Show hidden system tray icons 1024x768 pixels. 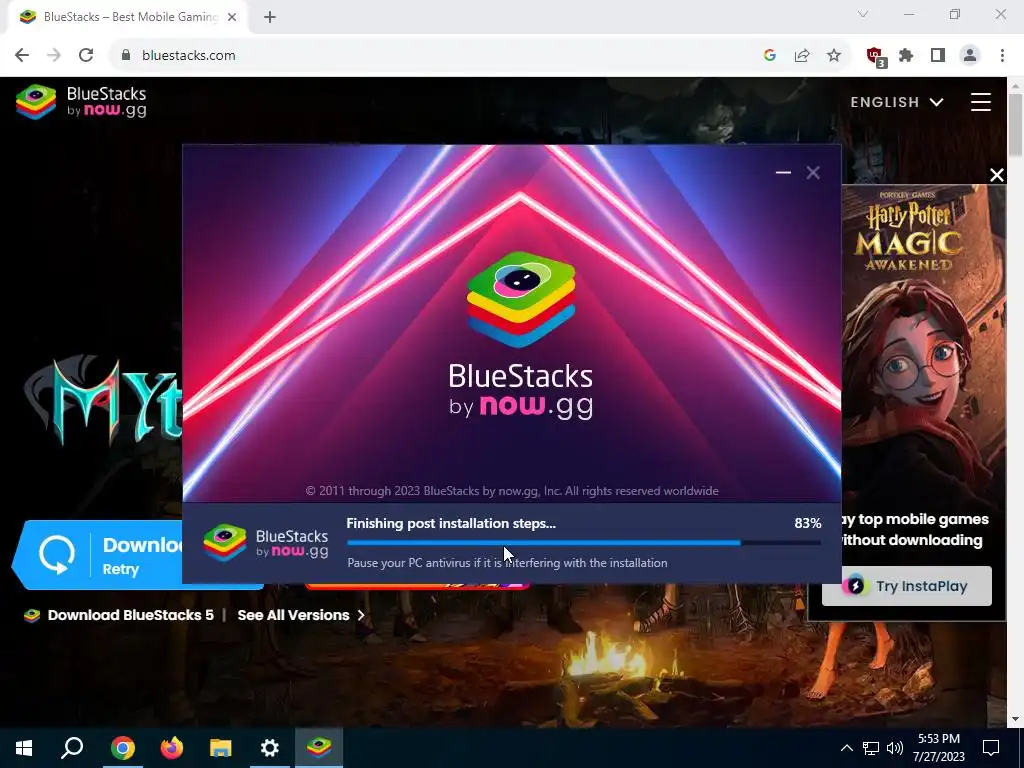tap(846, 748)
